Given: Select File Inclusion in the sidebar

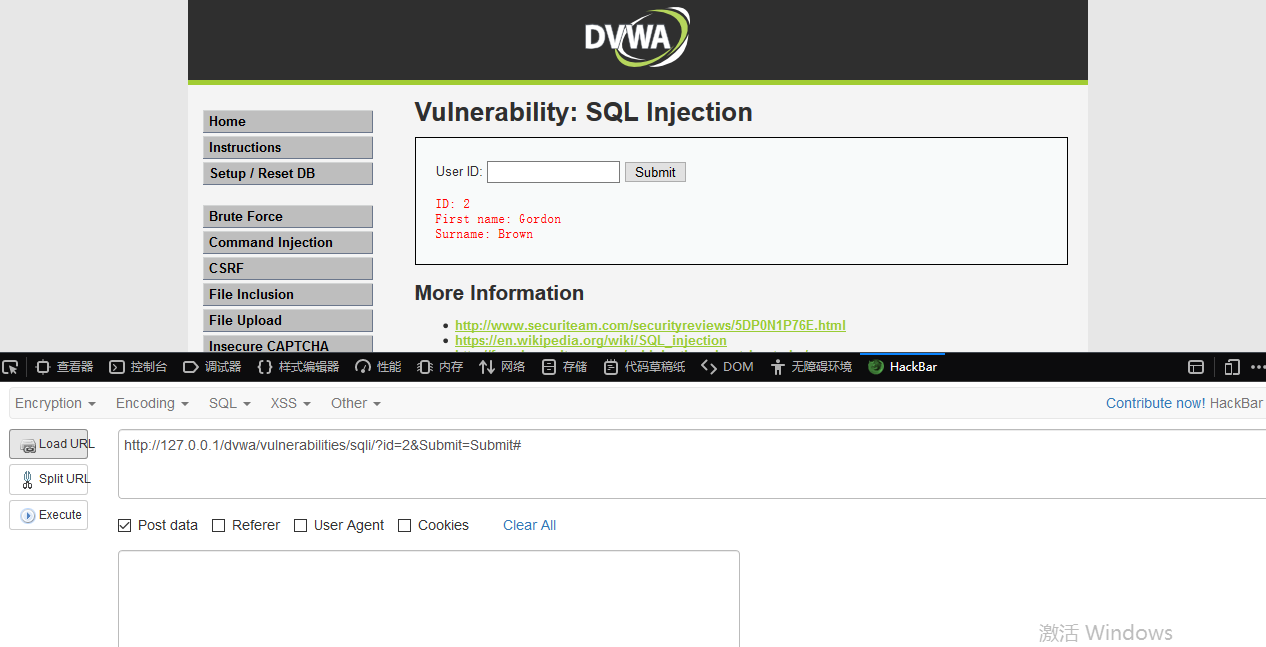Looking at the screenshot, I should coord(288,295).
